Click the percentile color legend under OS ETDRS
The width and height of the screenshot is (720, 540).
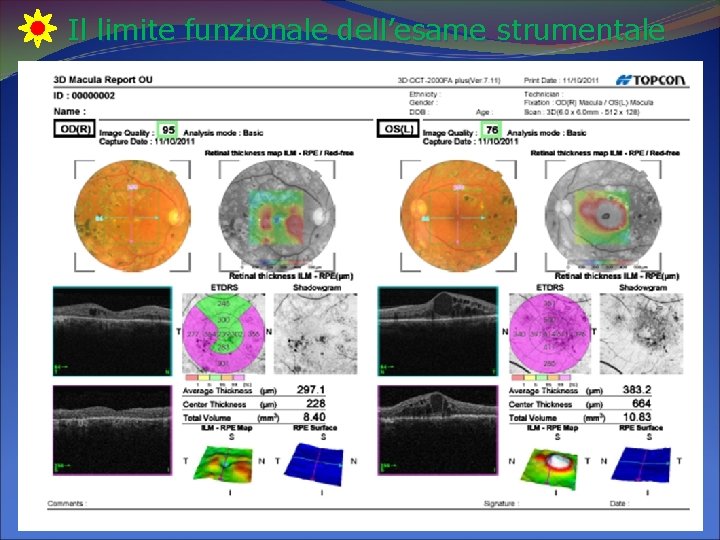coord(542,377)
